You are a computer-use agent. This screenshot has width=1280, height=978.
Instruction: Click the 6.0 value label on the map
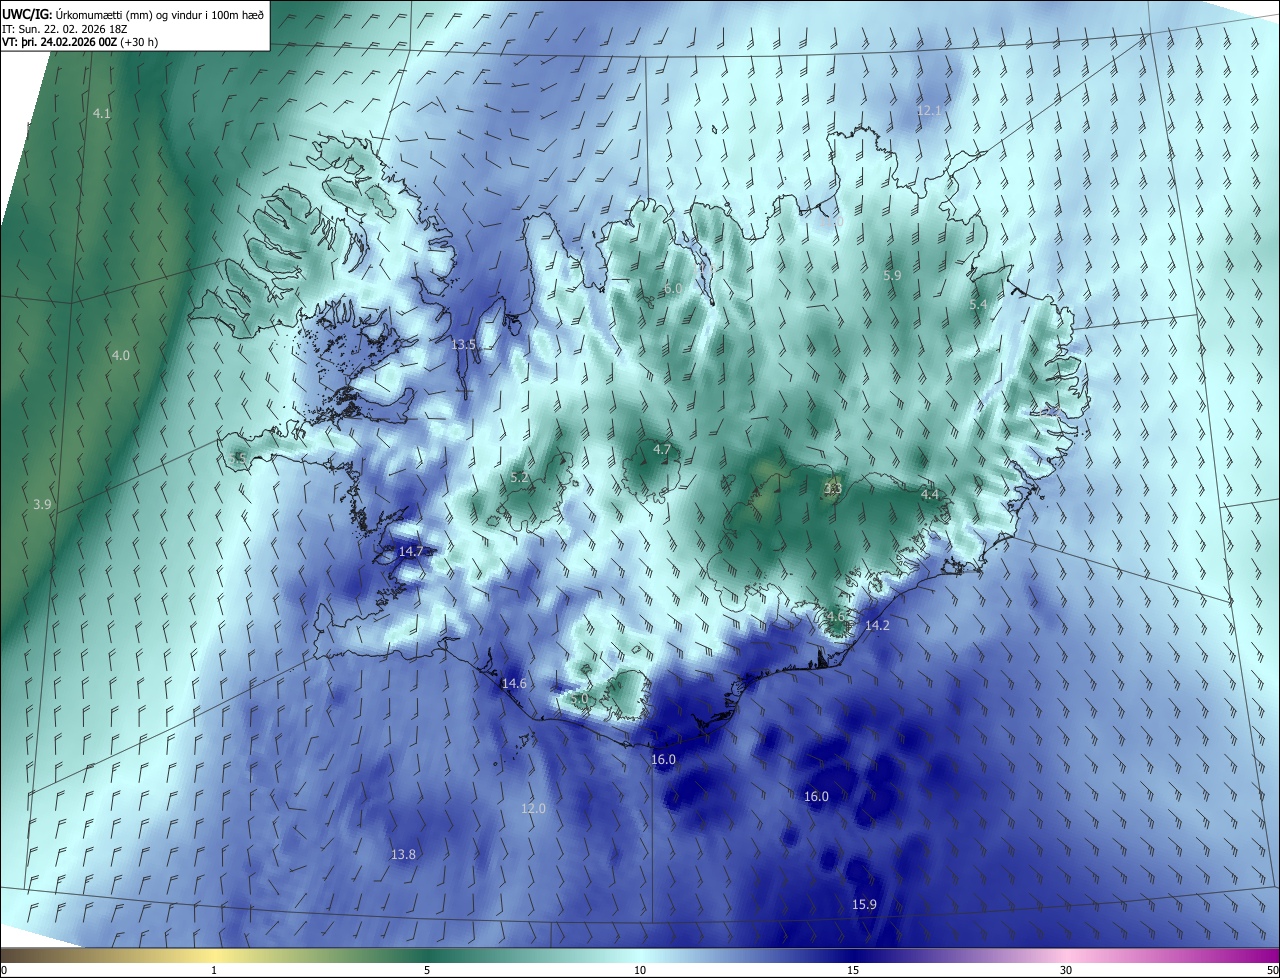pyautogui.click(x=673, y=289)
